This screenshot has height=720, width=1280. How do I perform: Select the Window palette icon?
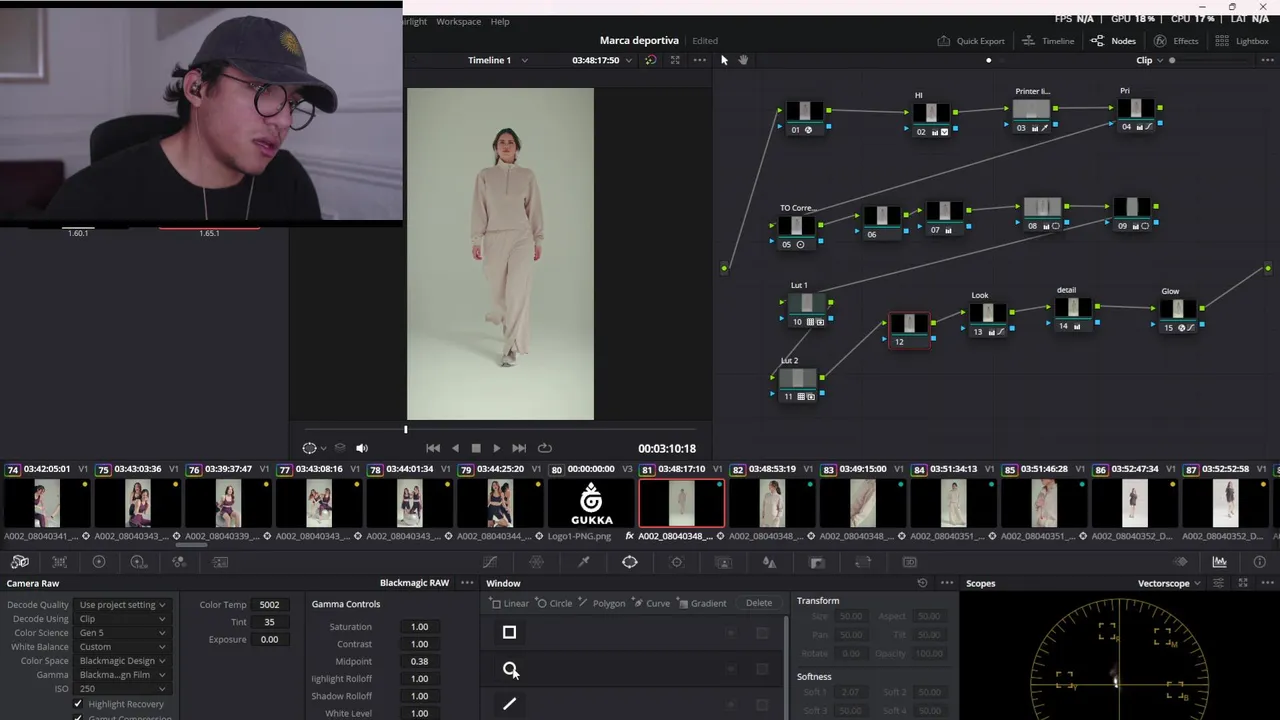pyautogui.click(x=630, y=562)
